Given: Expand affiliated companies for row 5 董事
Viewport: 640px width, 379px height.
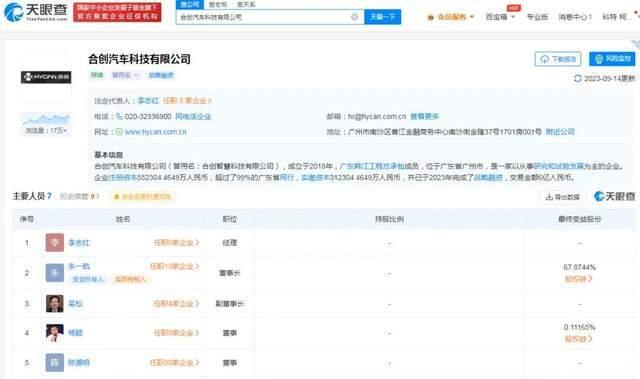Looking at the screenshot, I should (x=175, y=363).
